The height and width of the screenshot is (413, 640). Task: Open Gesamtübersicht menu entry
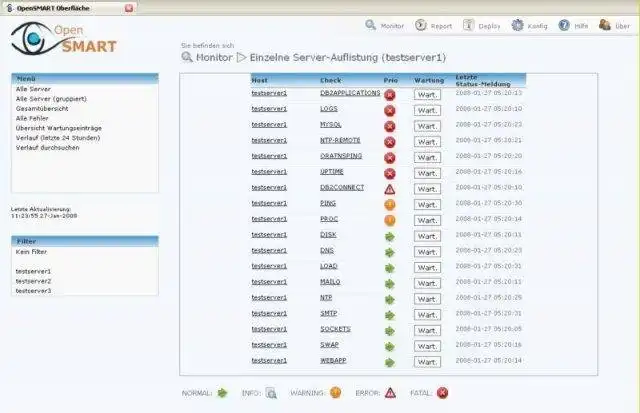tap(42, 109)
